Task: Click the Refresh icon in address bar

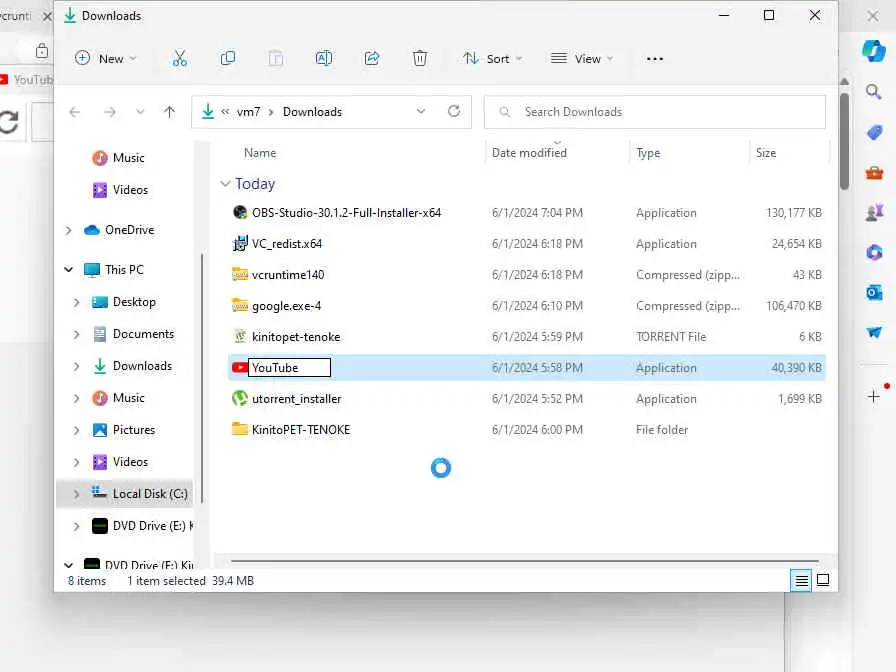Action: 454,111
